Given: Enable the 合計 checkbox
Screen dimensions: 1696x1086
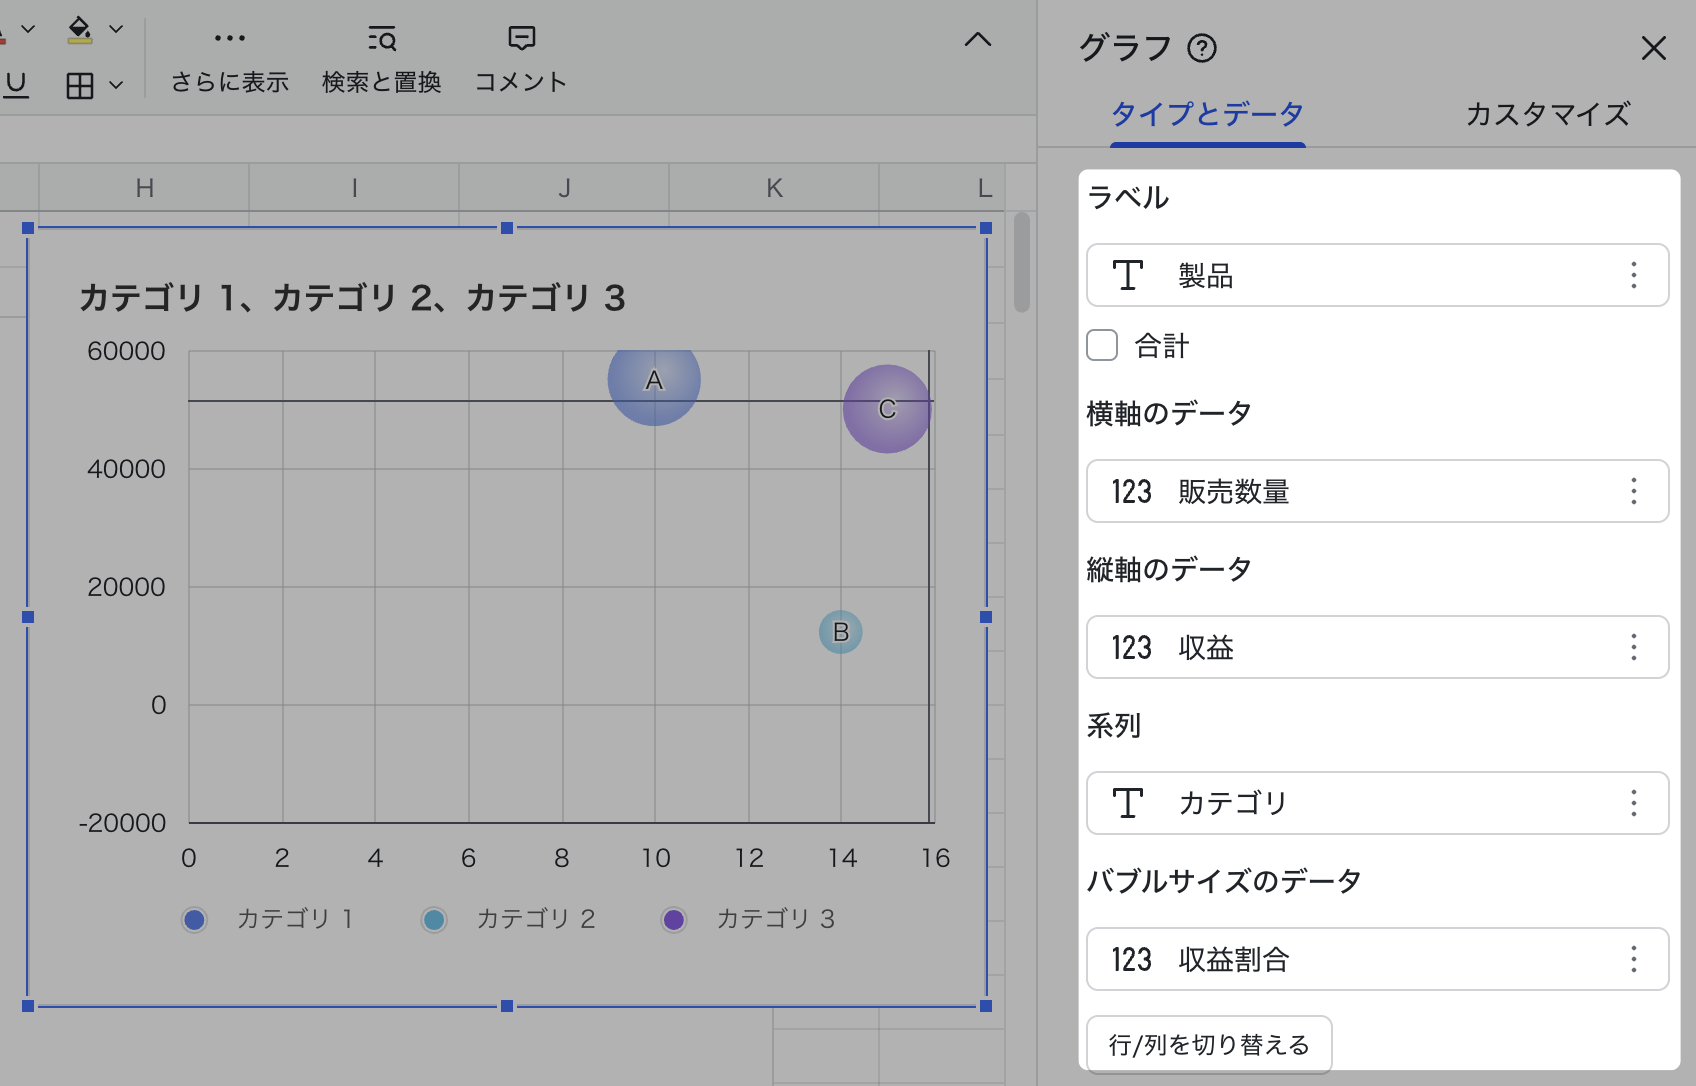Looking at the screenshot, I should click(x=1102, y=346).
